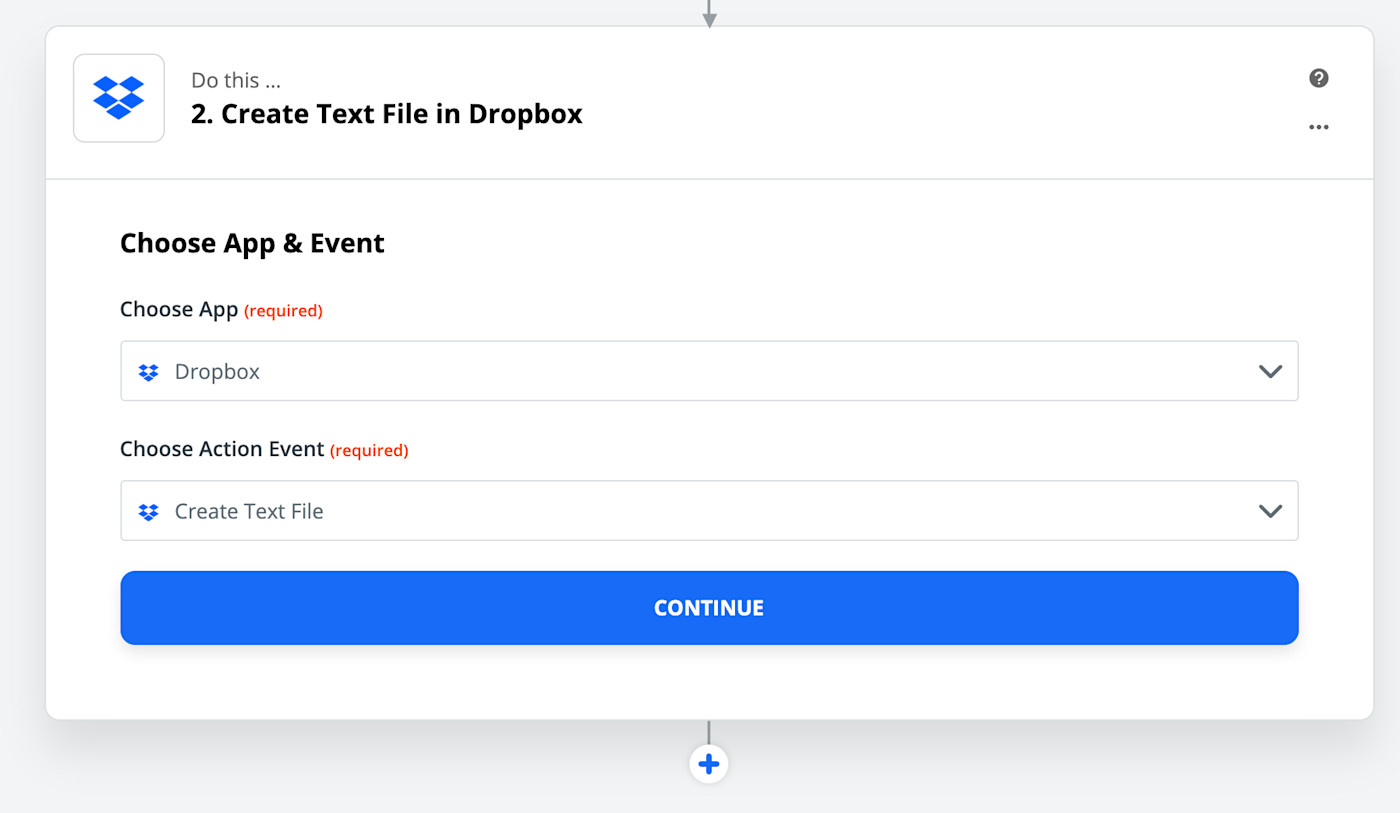The height and width of the screenshot is (813, 1400).
Task: Expand the Choose App dropdown chevron
Action: [1270, 371]
